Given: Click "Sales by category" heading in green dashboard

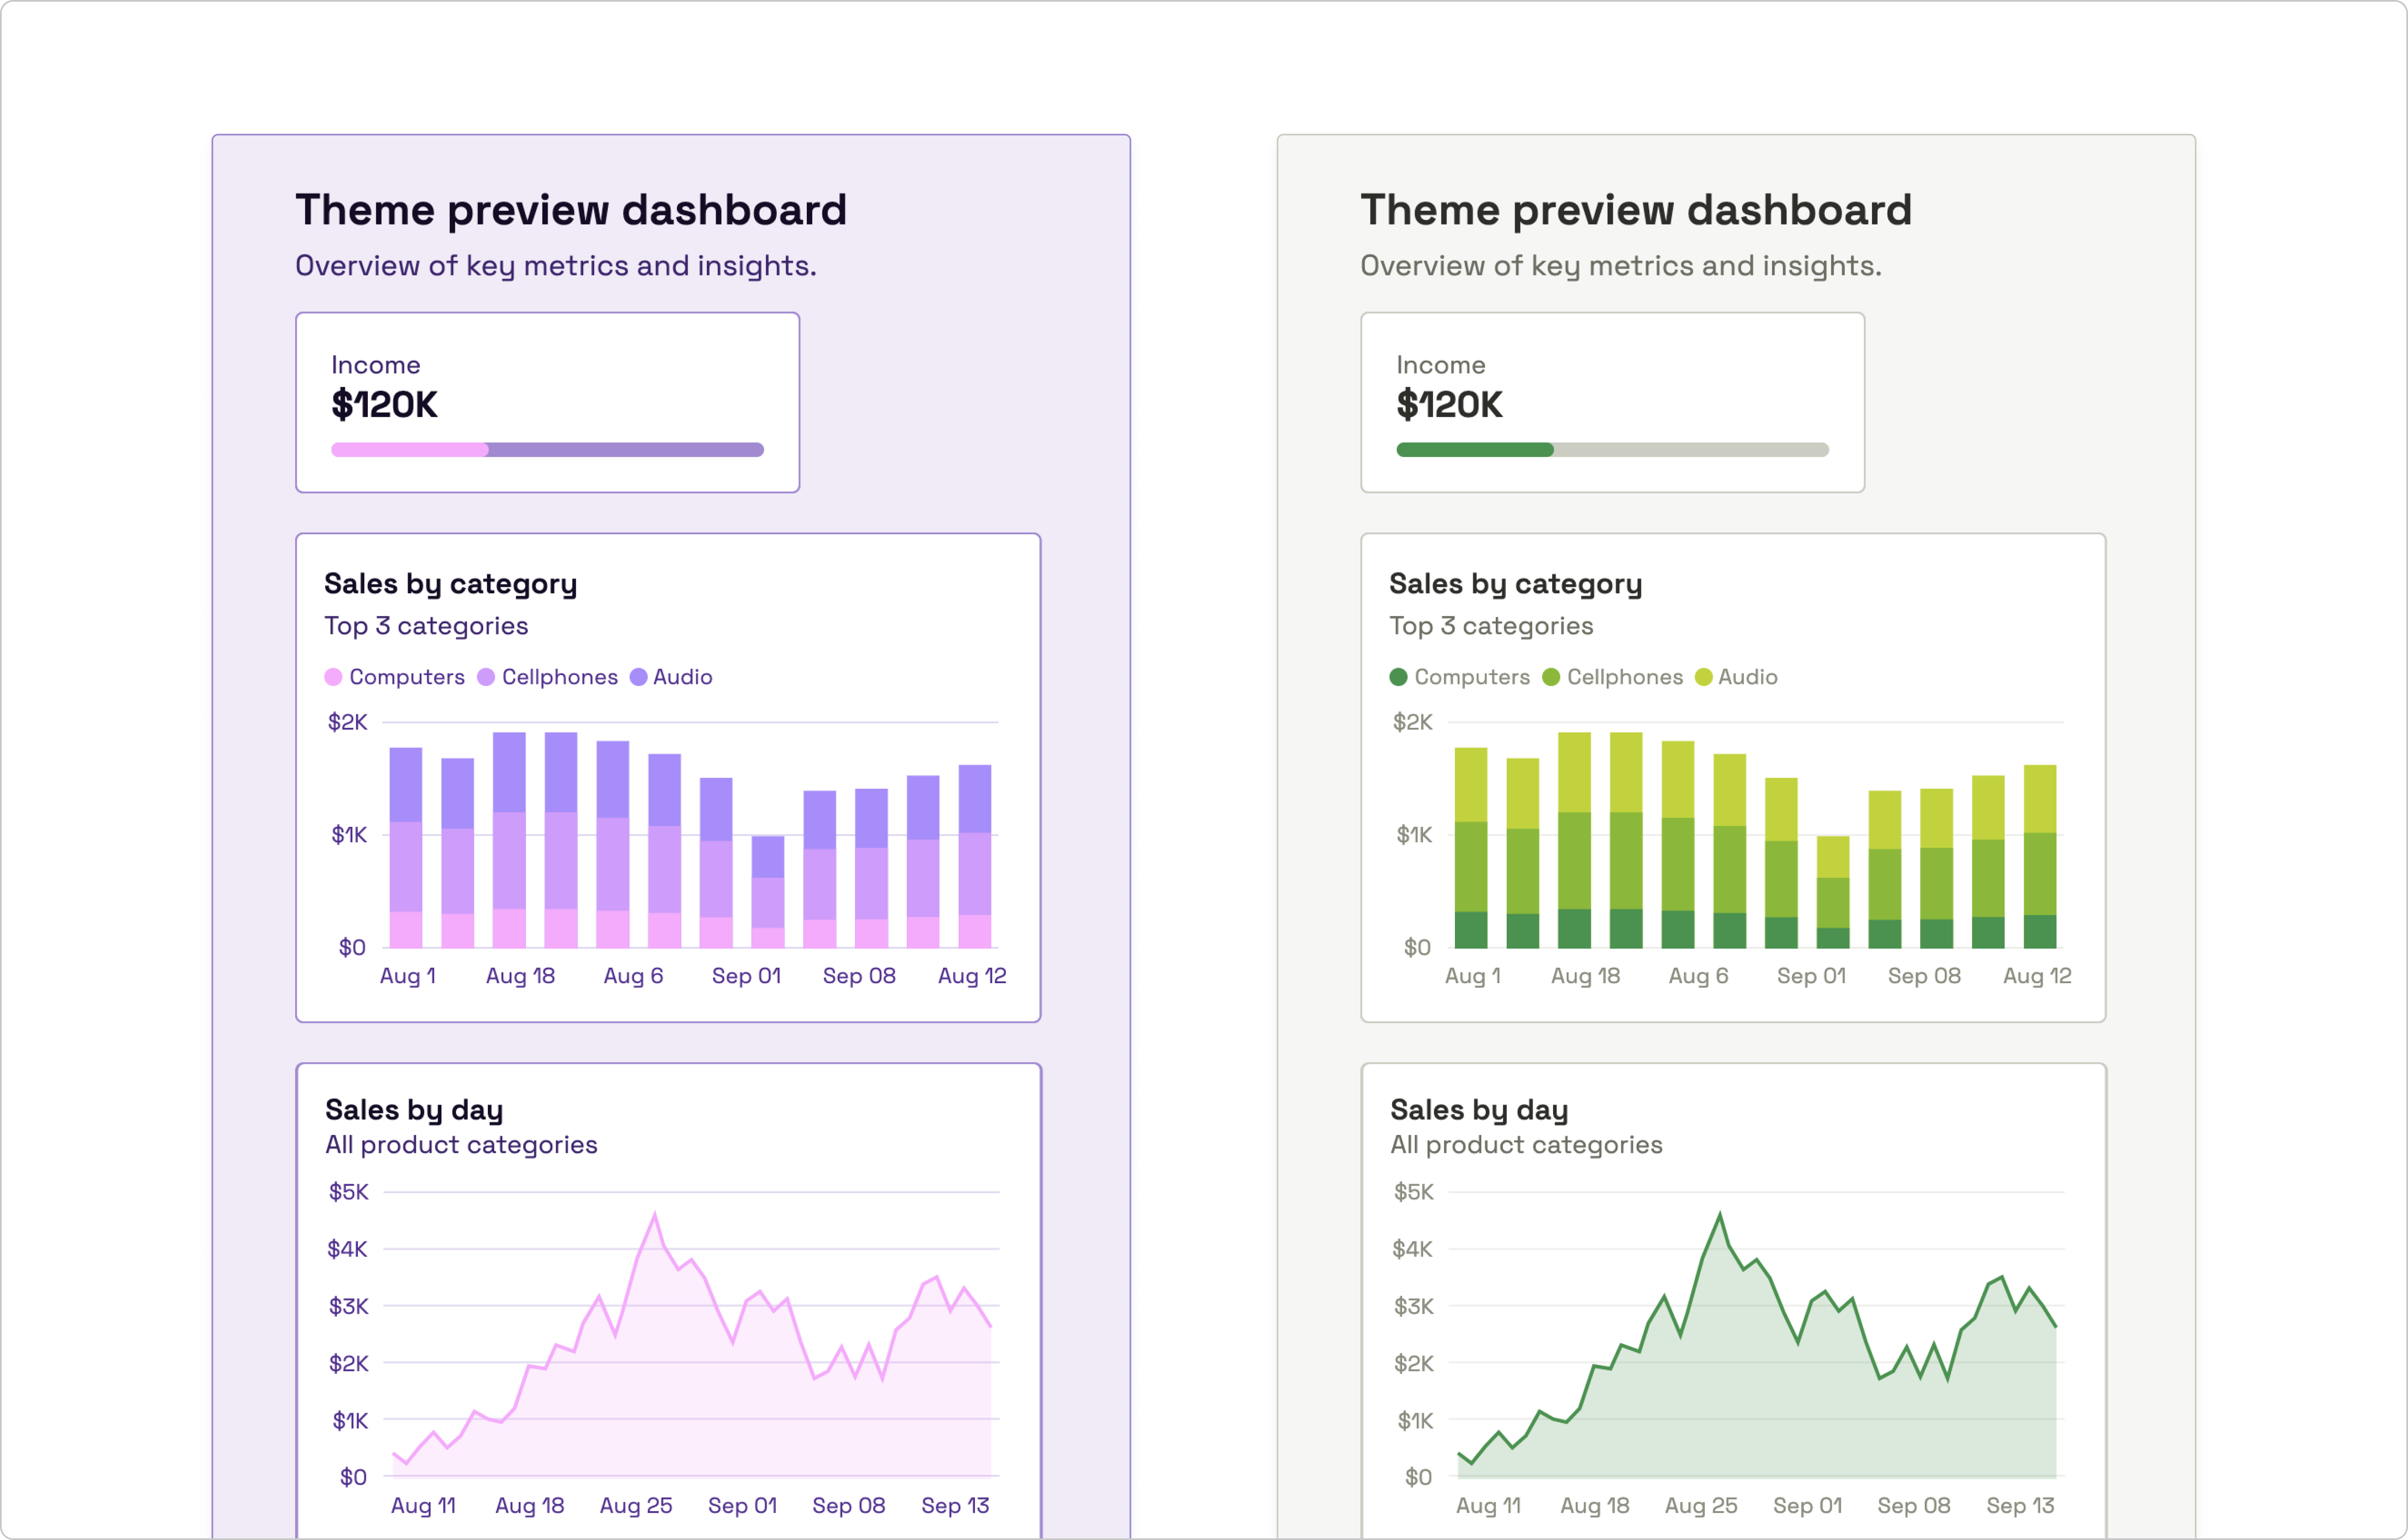Looking at the screenshot, I should (1516, 584).
